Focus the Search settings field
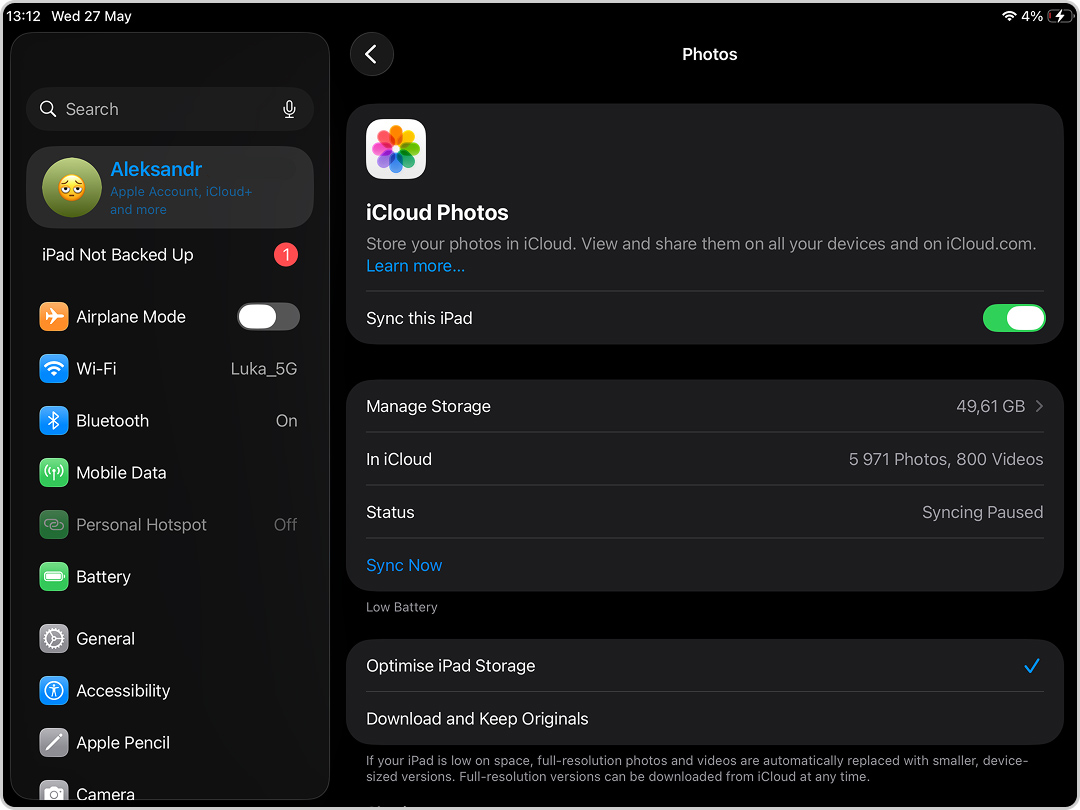 tap(169, 109)
